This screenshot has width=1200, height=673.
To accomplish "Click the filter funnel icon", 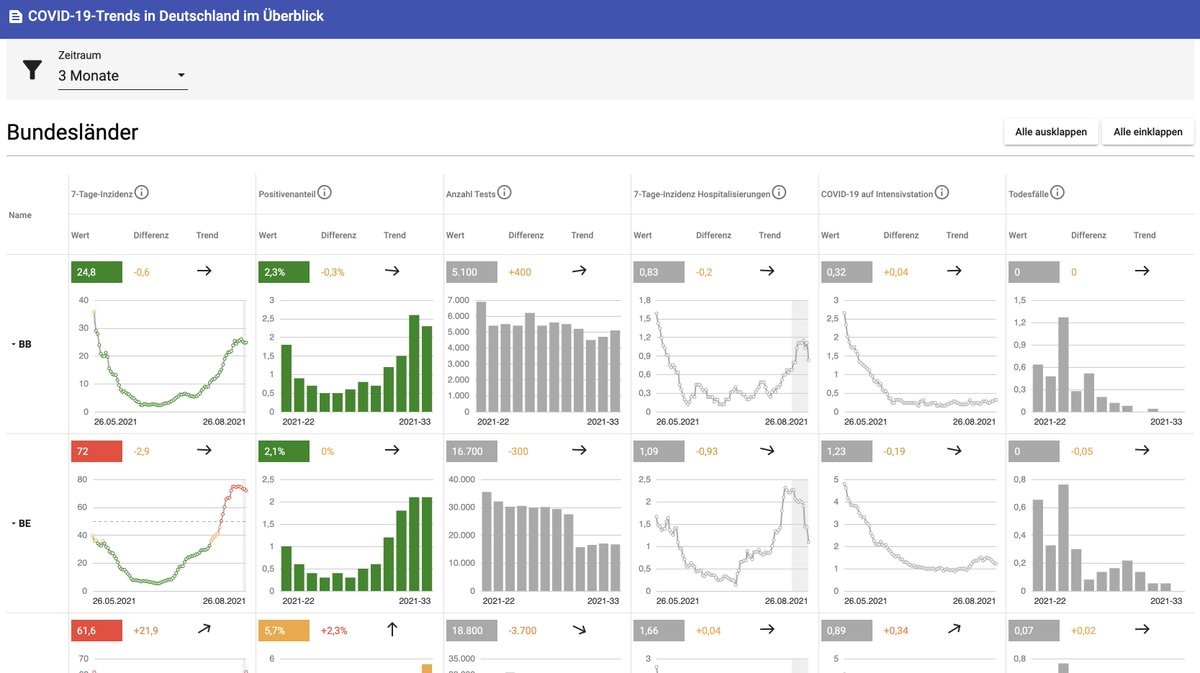I will click(33, 69).
